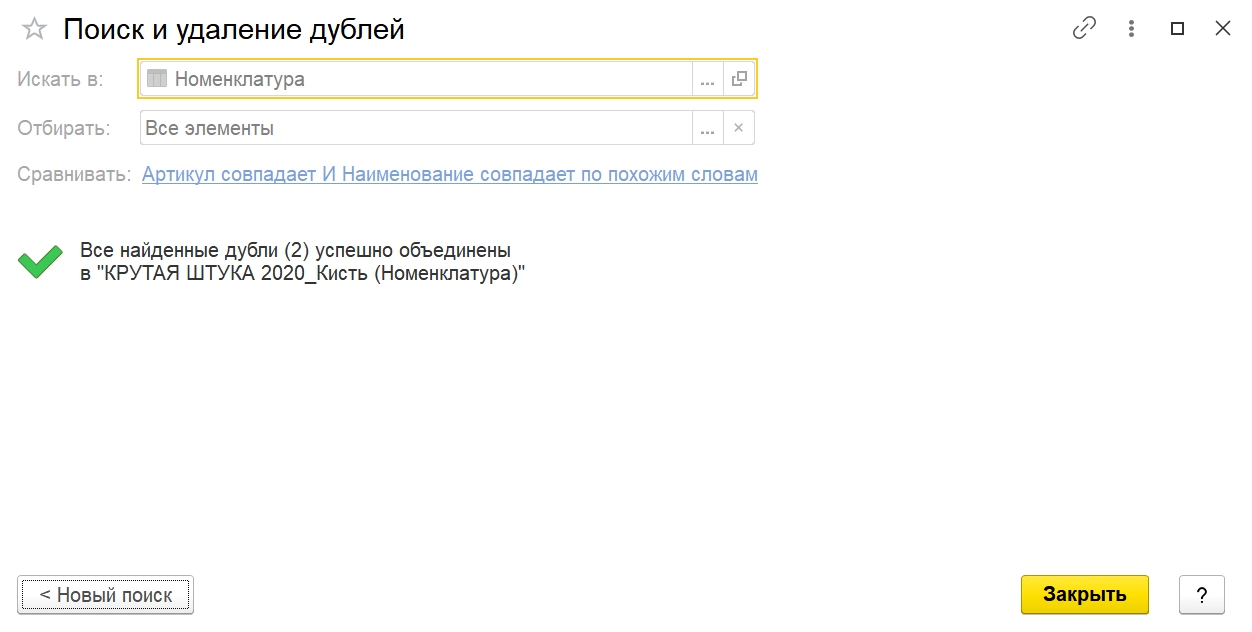Click the Отбирать label
Screen dimensions: 1252x632
pos(63,128)
